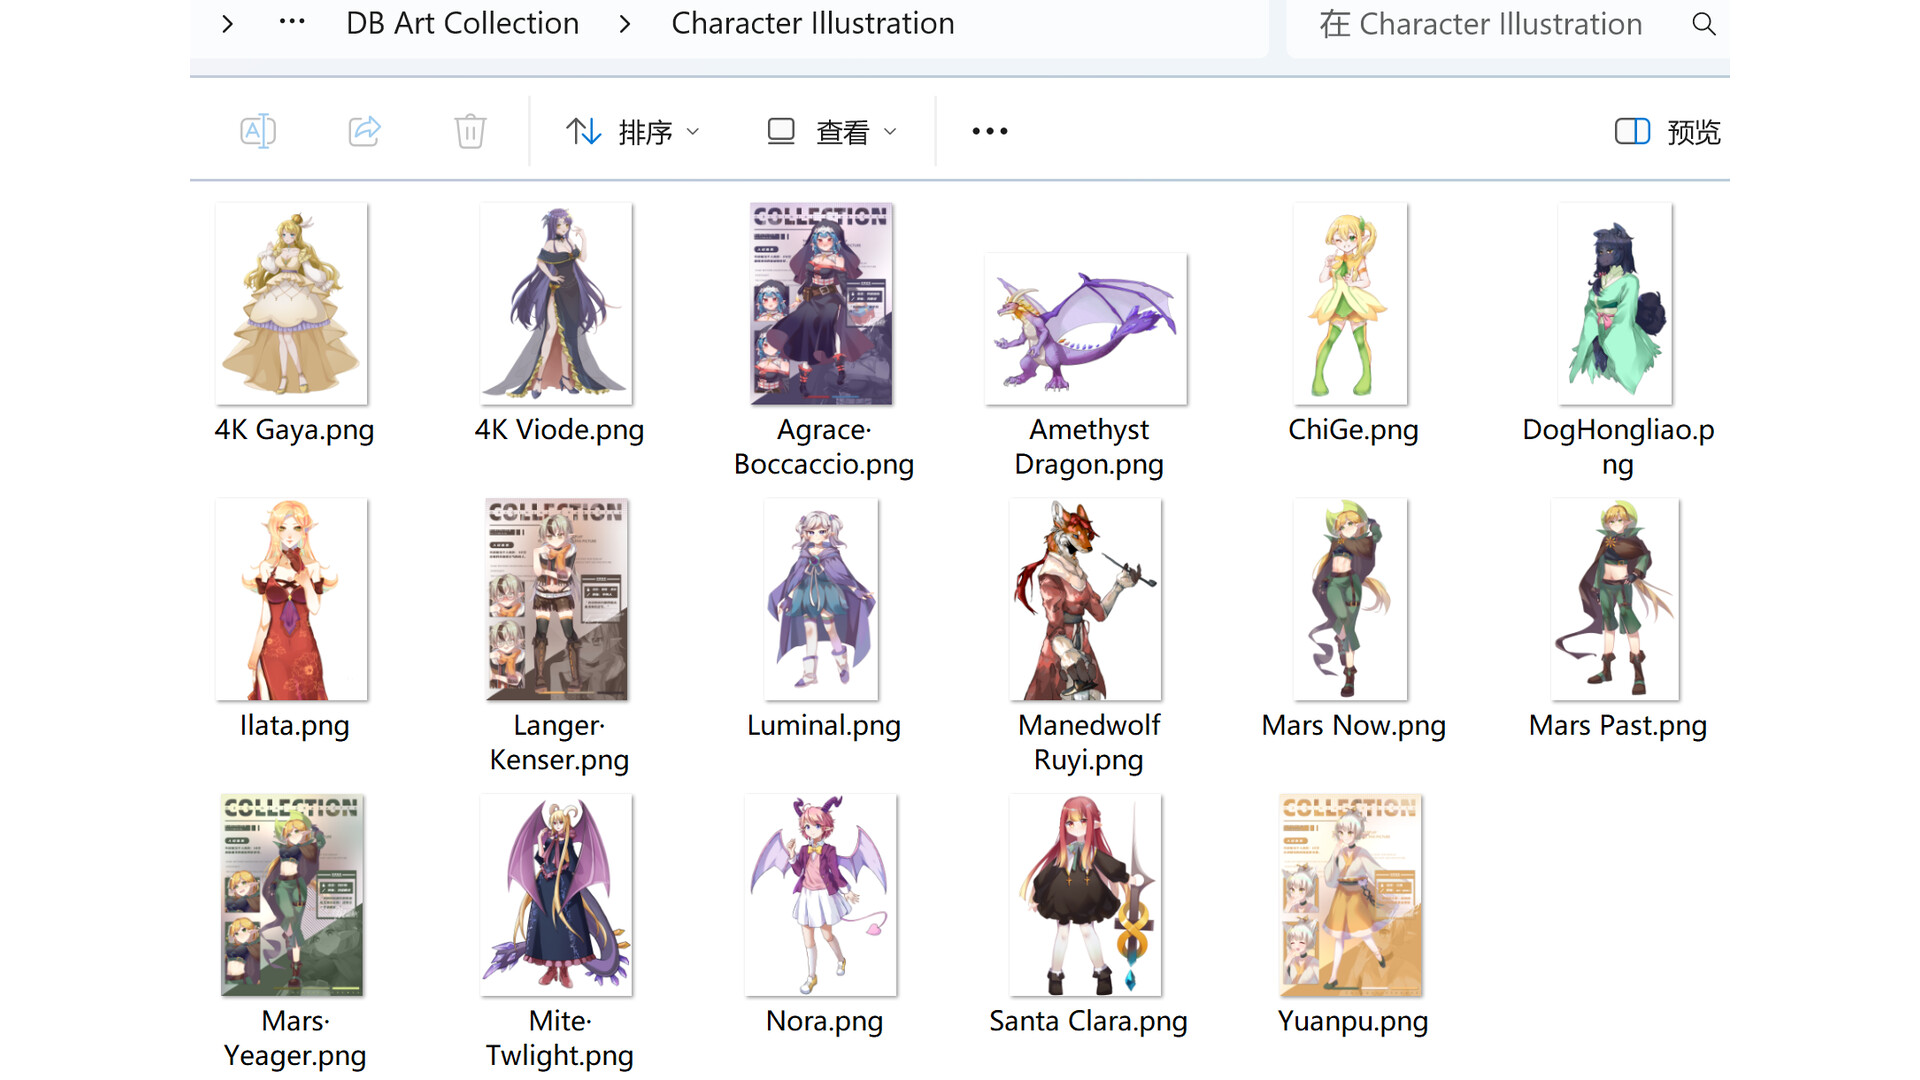Click the sort arrows icon next to 排序

pos(583,131)
